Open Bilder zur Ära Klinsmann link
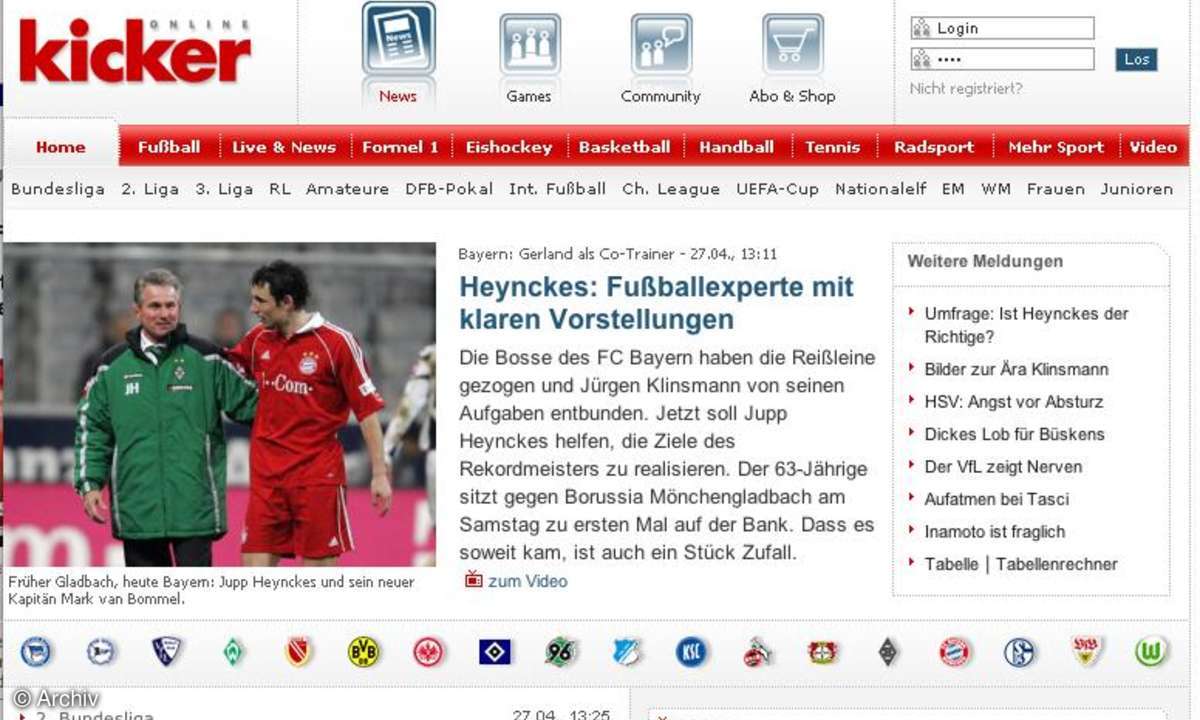This screenshot has width=1200, height=720. pos(1016,369)
